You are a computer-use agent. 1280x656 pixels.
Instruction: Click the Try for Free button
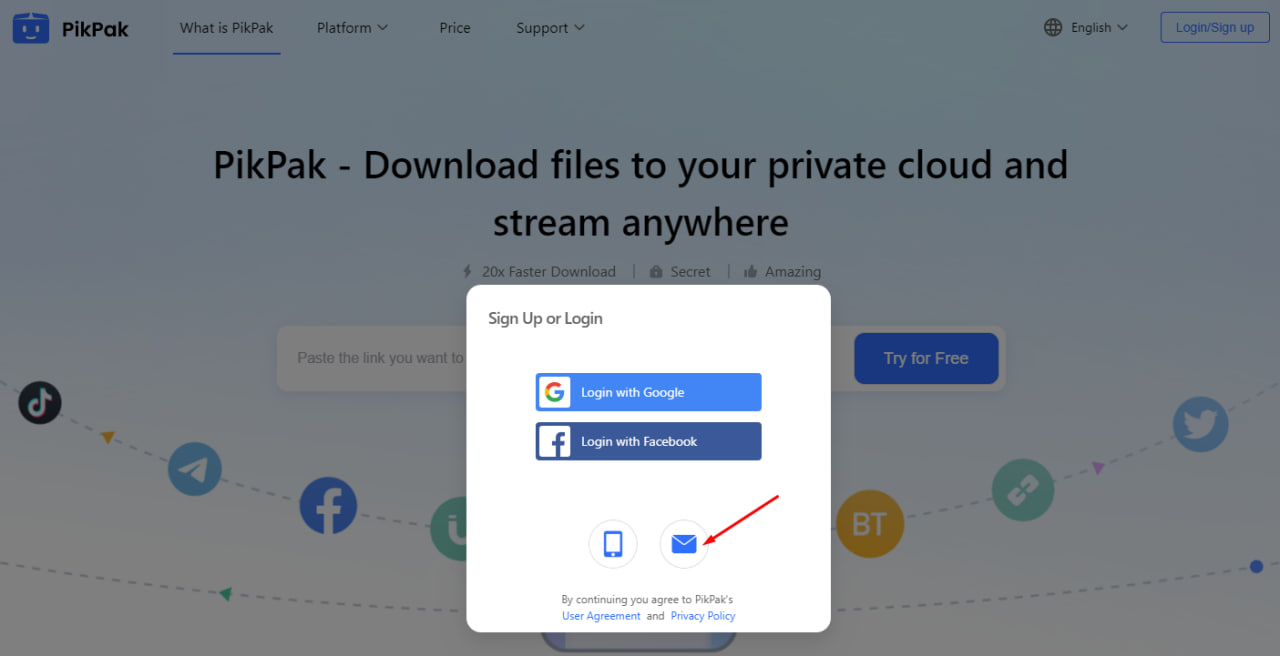(x=926, y=358)
